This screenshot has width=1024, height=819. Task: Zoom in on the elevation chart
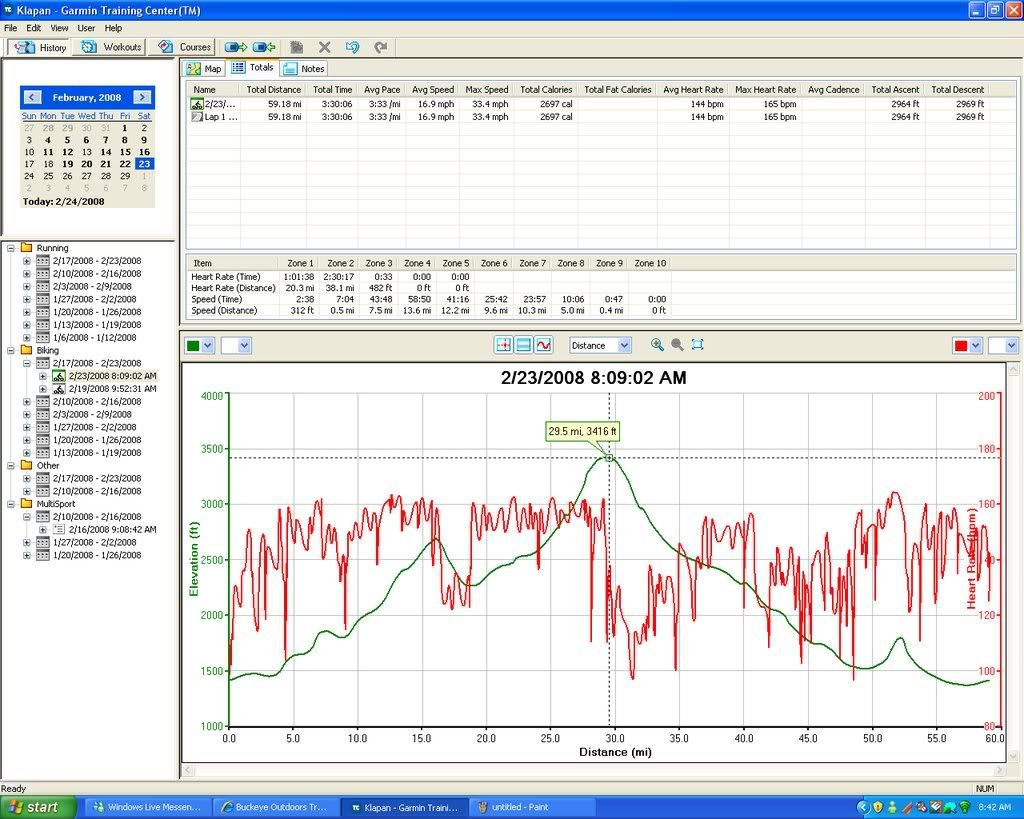(657, 345)
